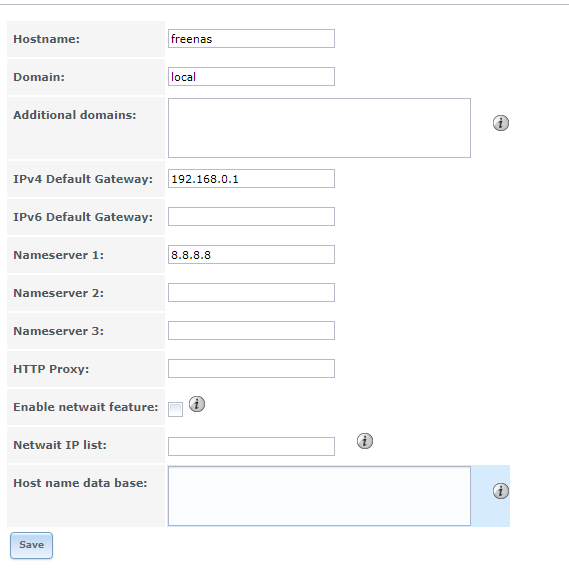
Task: Click the Hostname label
Action: coord(46,39)
